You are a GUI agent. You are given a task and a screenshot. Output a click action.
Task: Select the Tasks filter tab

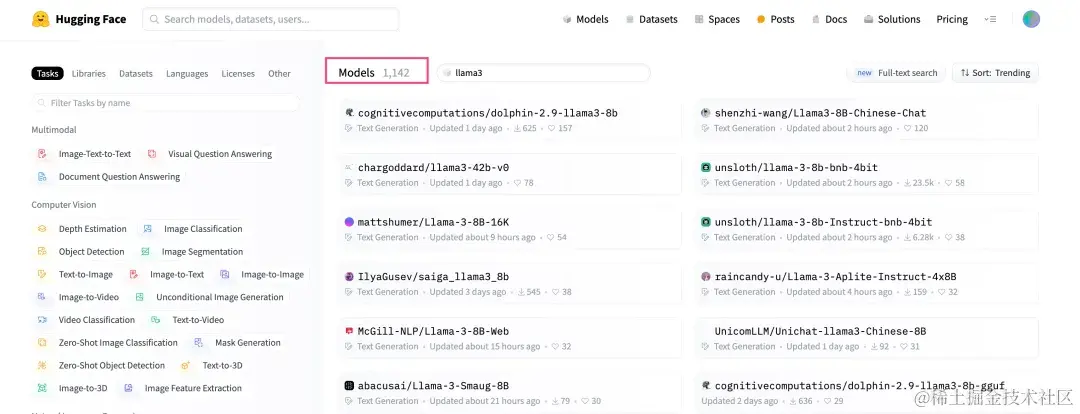coord(48,73)
